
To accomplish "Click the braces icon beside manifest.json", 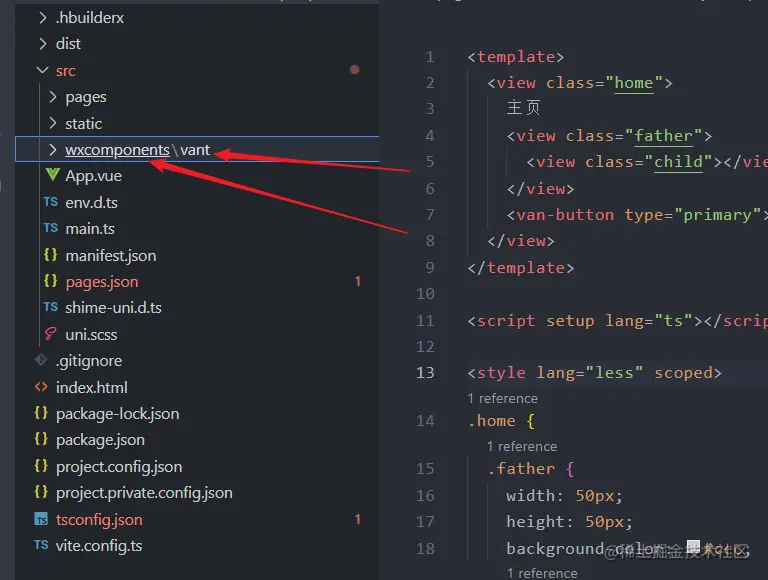I will [50, 255].
